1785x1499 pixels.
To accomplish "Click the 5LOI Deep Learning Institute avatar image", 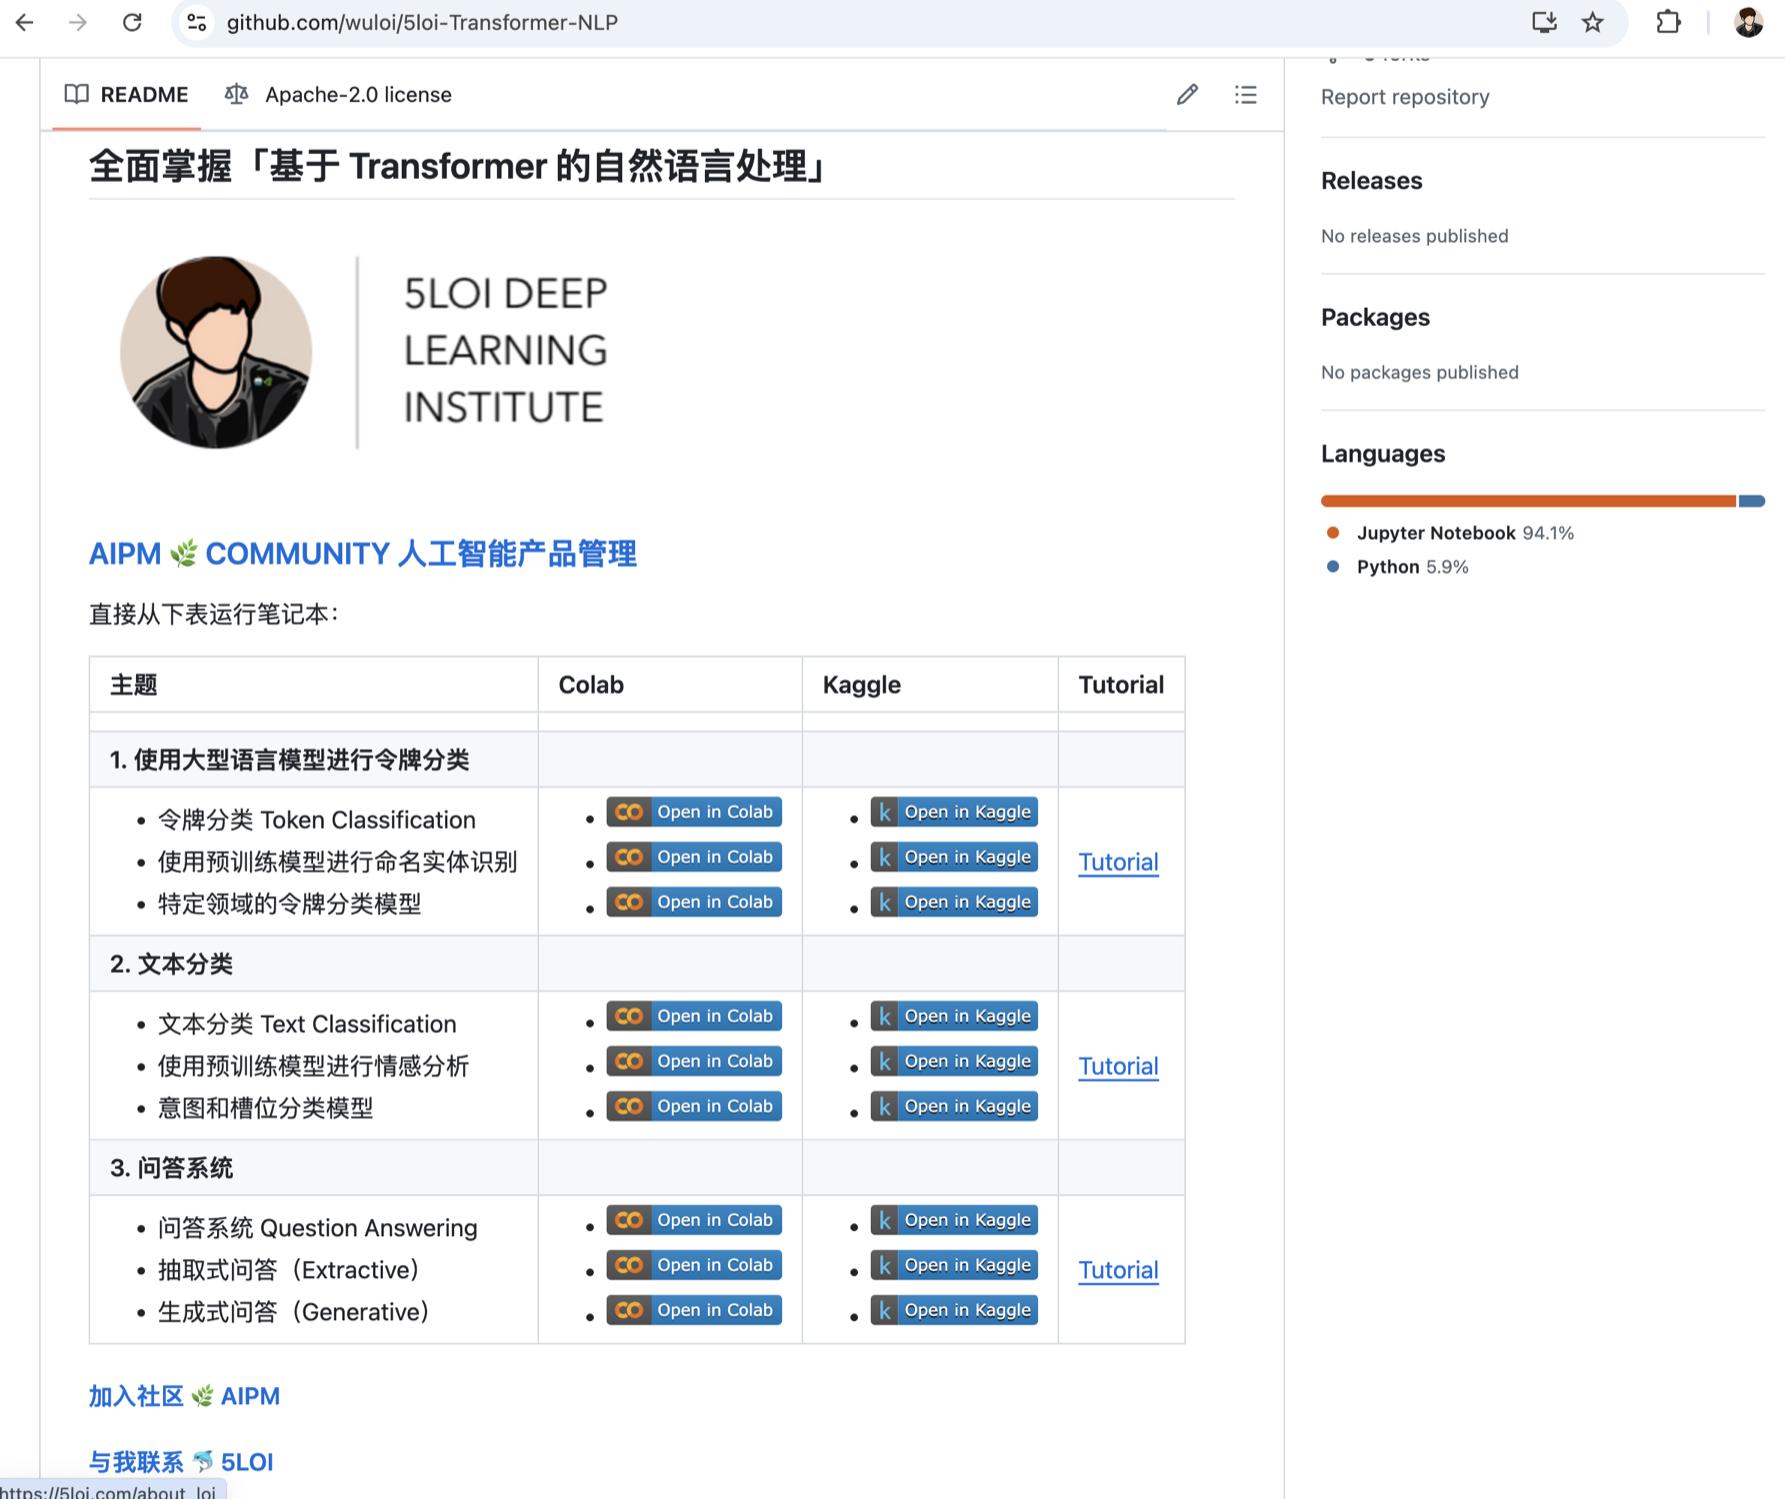I will pyautogui.click(x=216, y=352).
